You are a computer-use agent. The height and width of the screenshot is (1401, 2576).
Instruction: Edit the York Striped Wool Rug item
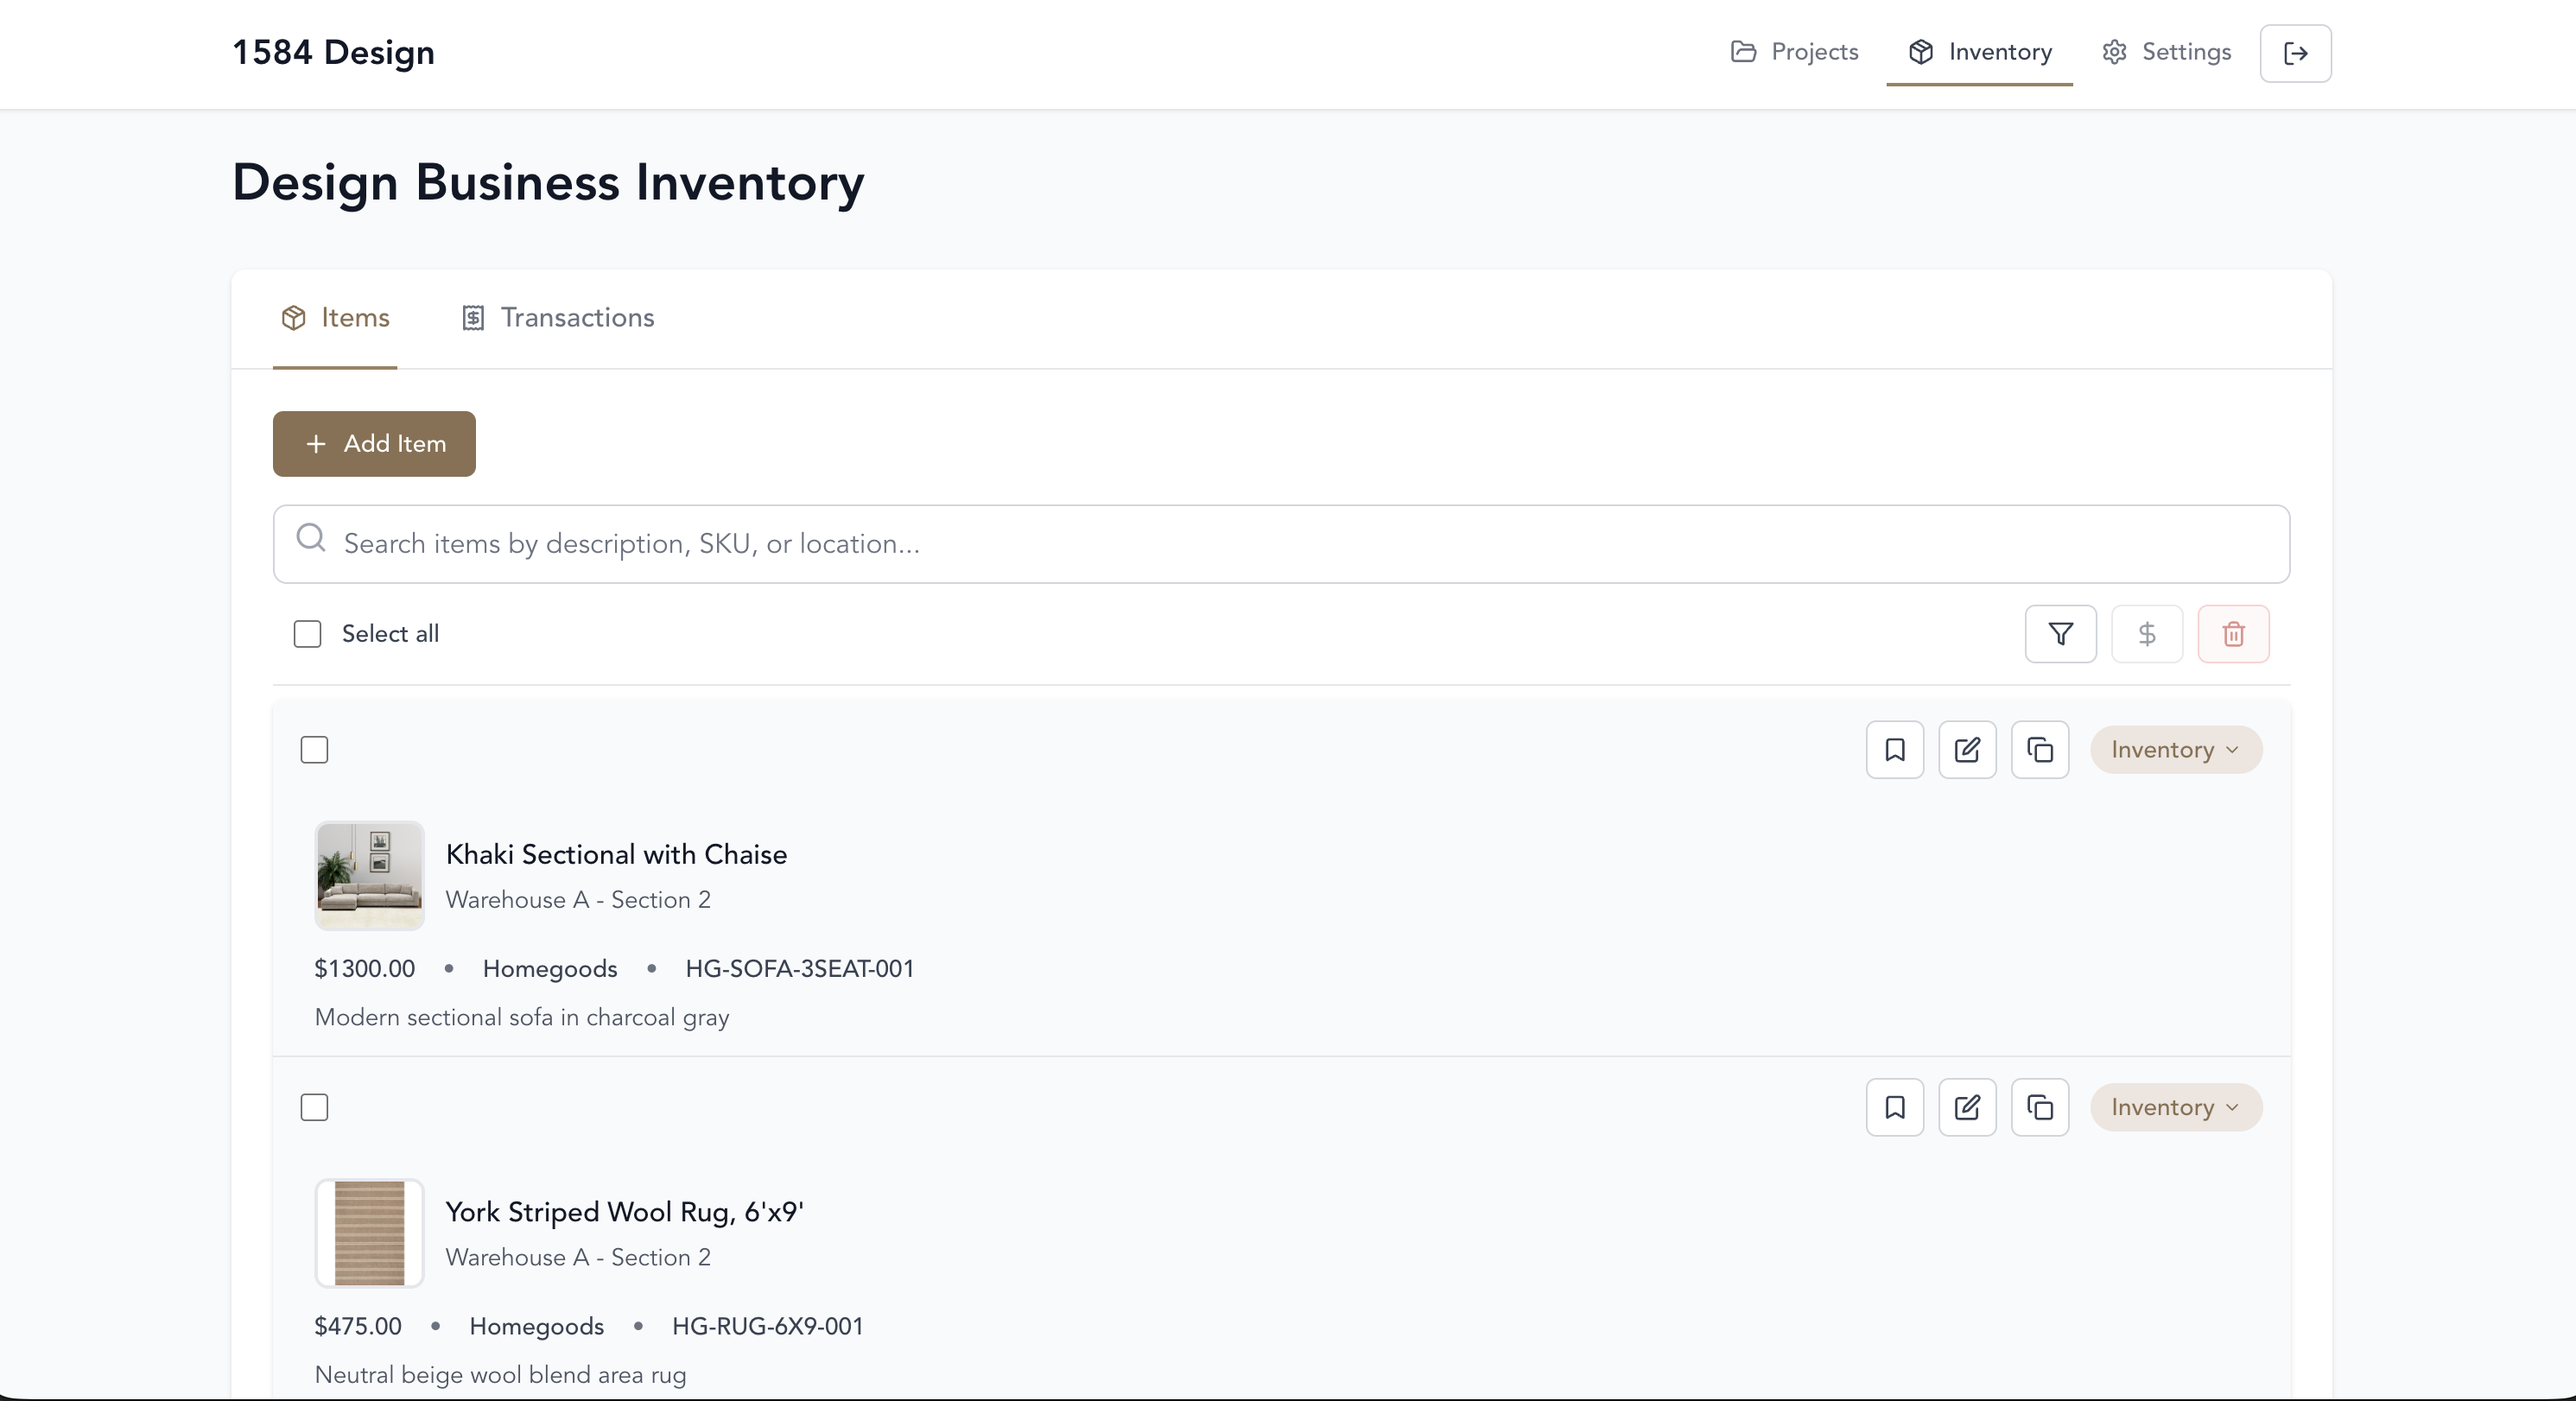pyautogui.click(x=1967, y=1107)
